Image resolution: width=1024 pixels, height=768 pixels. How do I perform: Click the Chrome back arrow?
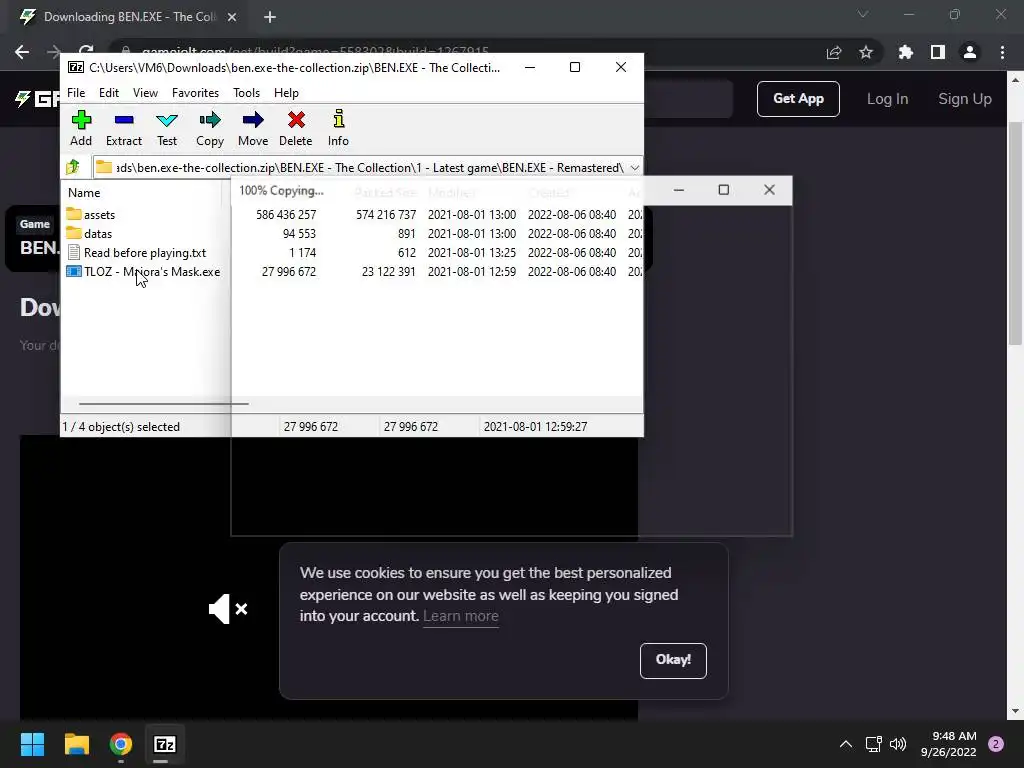point(22,52)
